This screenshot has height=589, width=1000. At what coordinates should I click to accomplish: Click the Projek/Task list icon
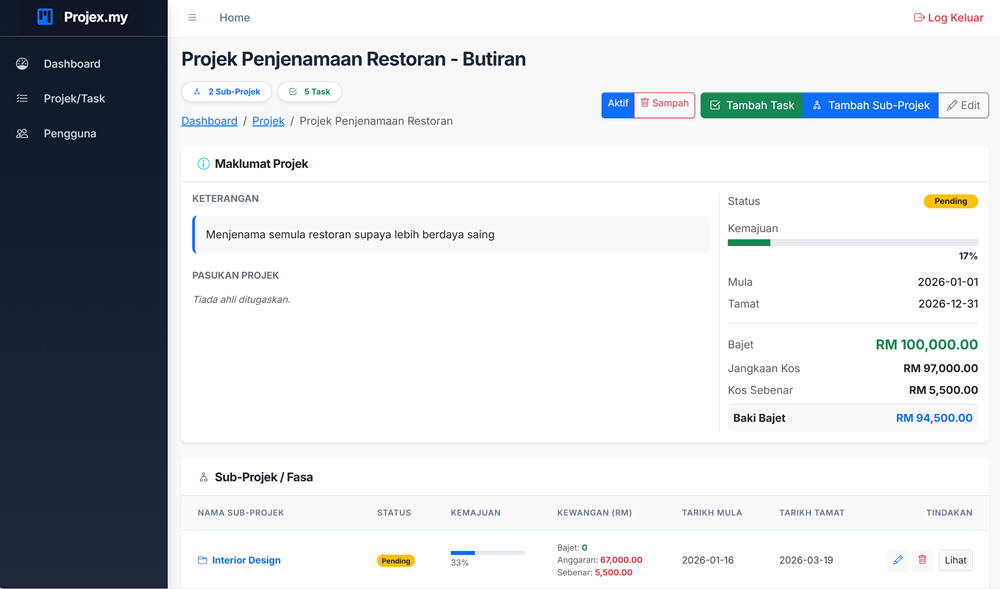[x=22, y=99]
